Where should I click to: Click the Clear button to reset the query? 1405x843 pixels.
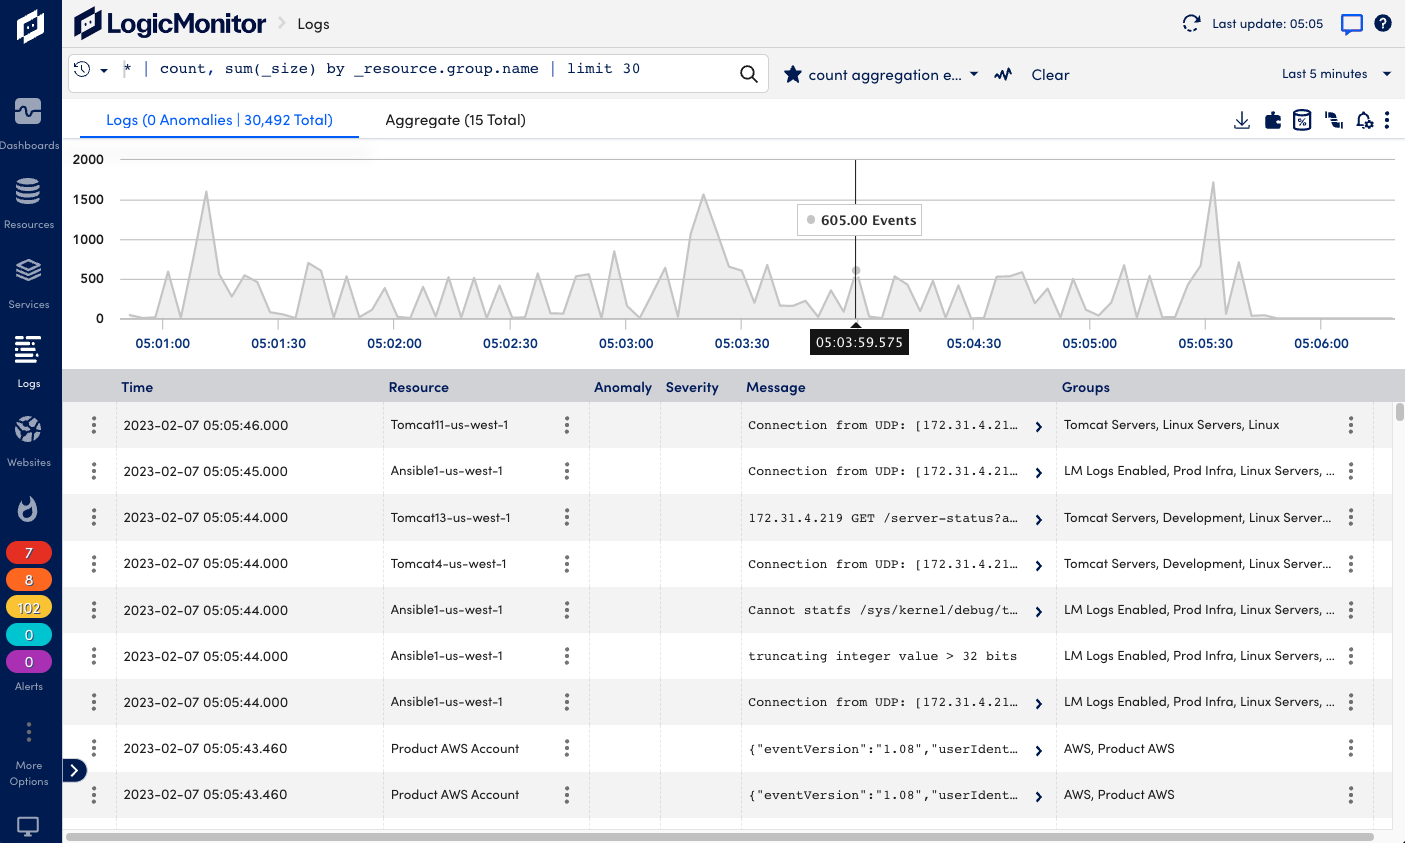click(1050, 74)
